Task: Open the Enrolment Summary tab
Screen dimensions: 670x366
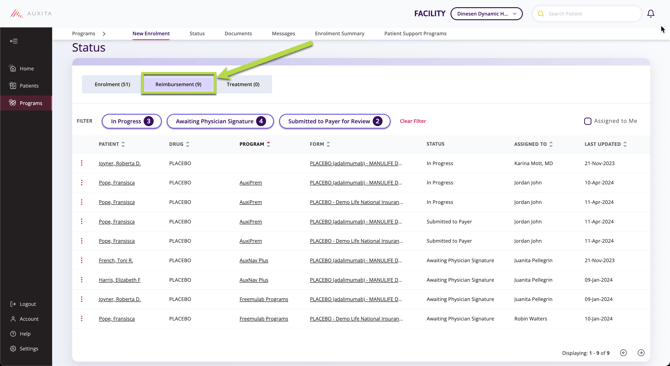Action: 340,34
